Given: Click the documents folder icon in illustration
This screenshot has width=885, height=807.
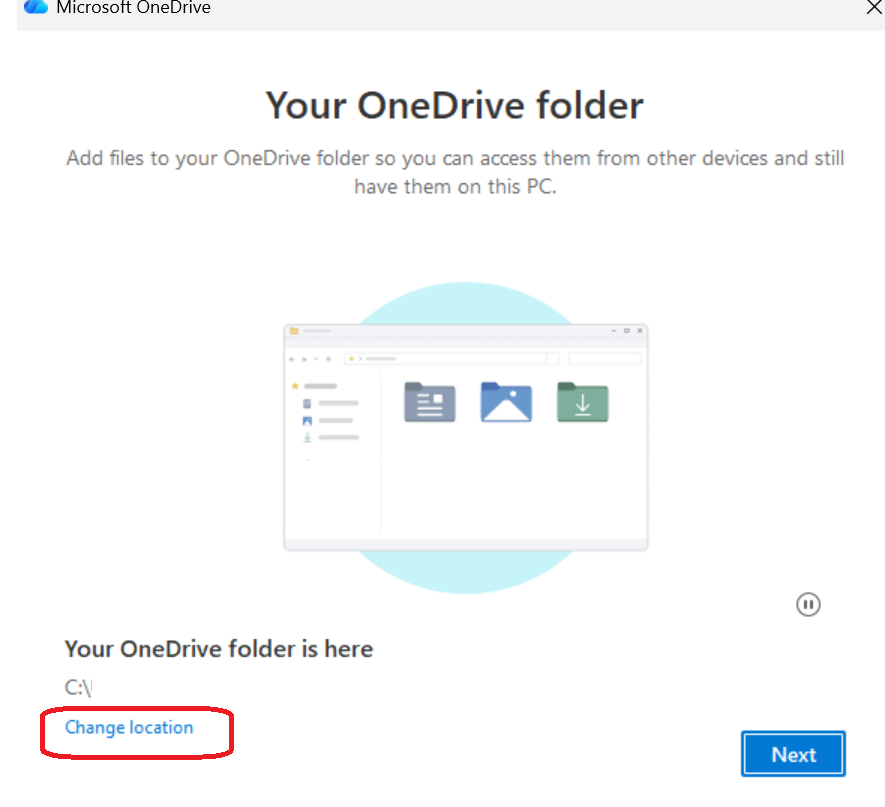Looking at the screenshot, I should 430,402.
